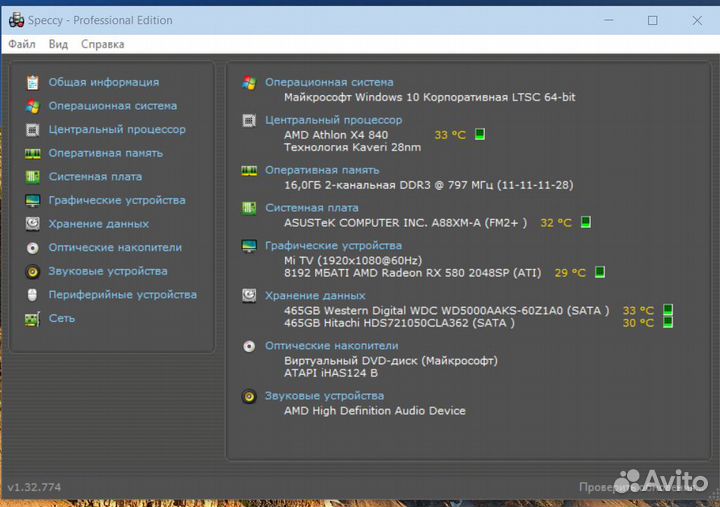720x507 pixels.
Task: Open Графические устройства sidebar section
Action: [117, 200]
